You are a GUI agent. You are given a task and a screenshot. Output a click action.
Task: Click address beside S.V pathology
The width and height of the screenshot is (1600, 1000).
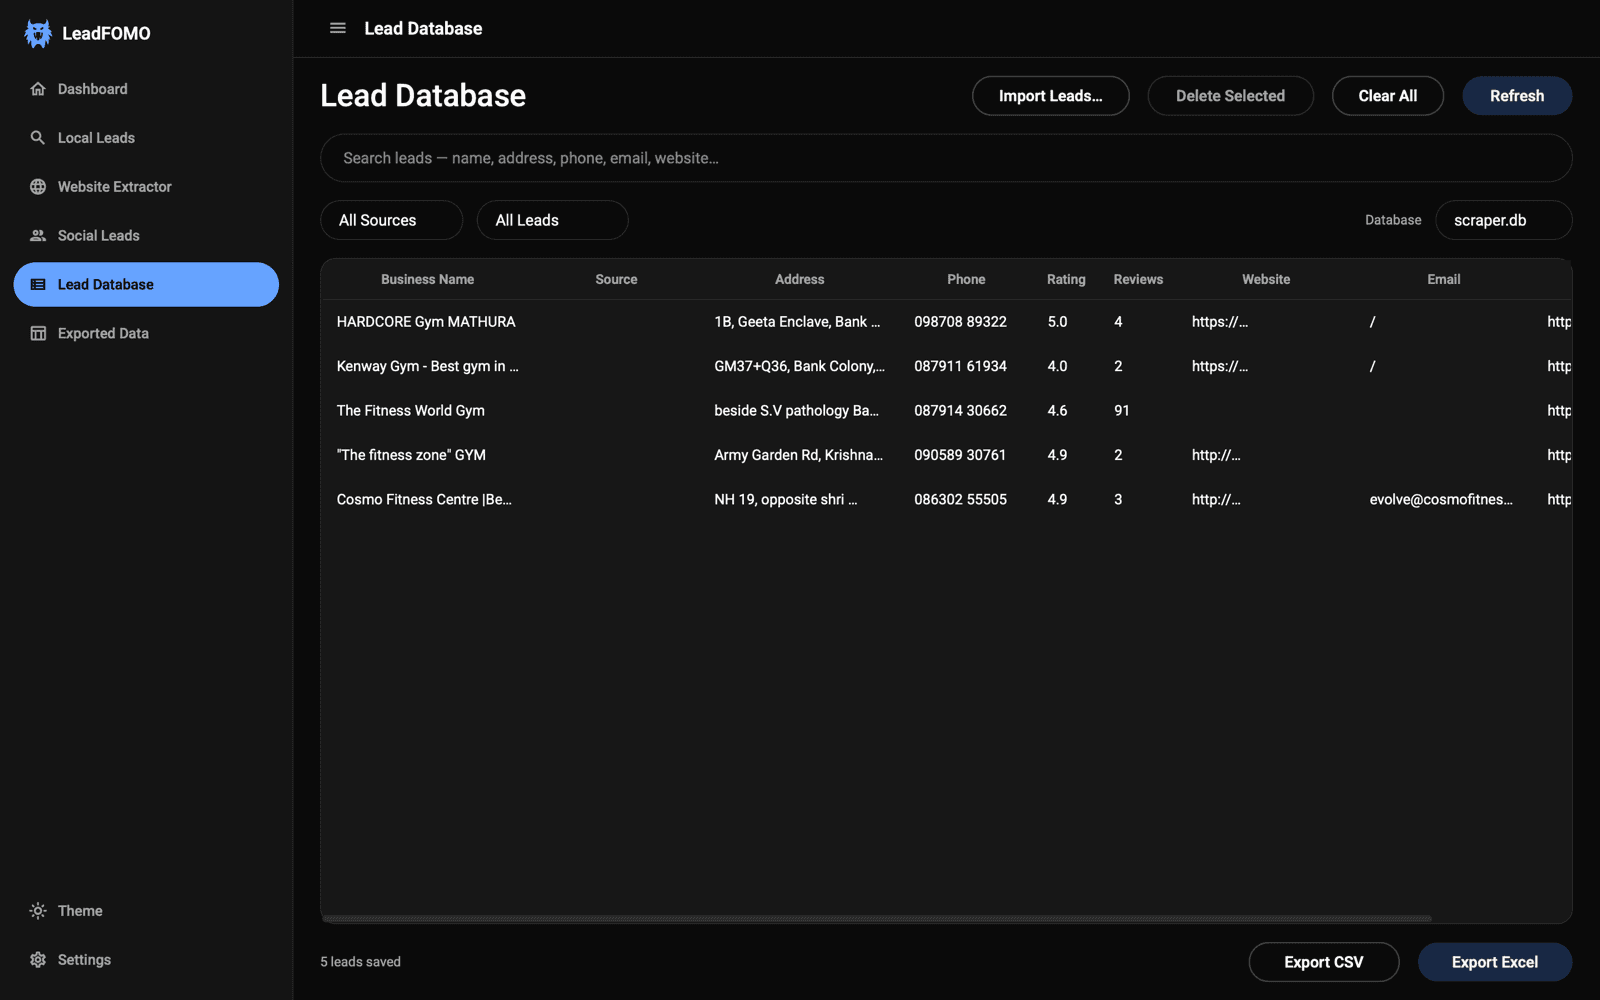[x=796, y=411]
